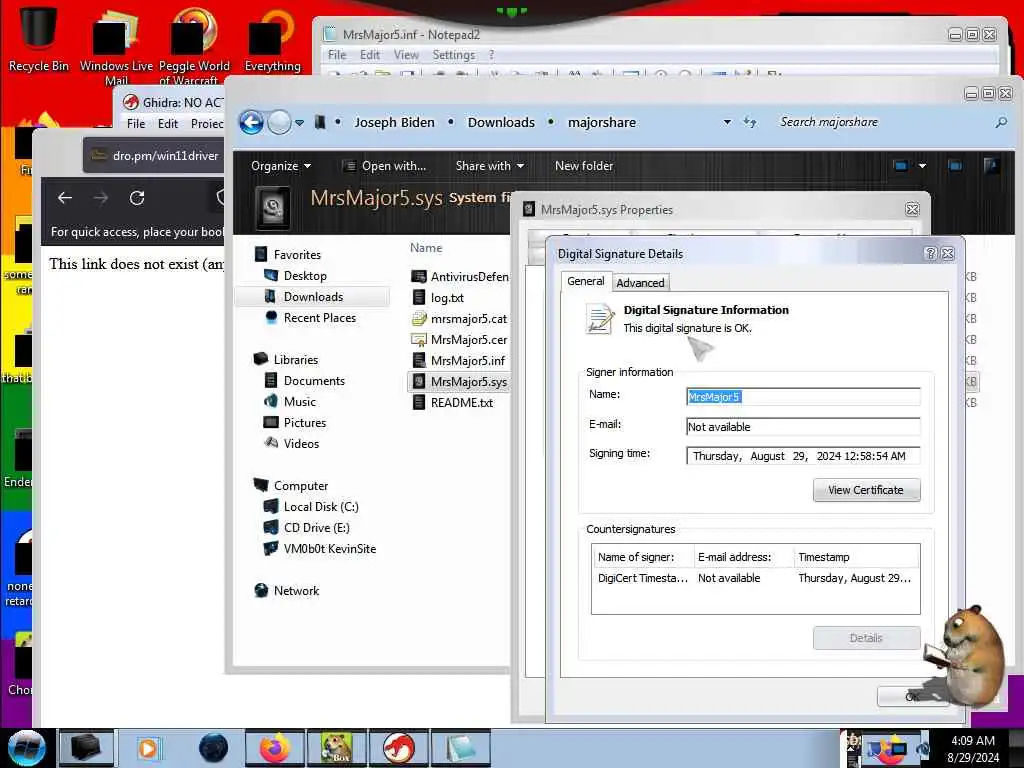This screenshot has width=1024, height=768.
Task: Select Joseph Biden in the address bar
Action: coord(394,122)
